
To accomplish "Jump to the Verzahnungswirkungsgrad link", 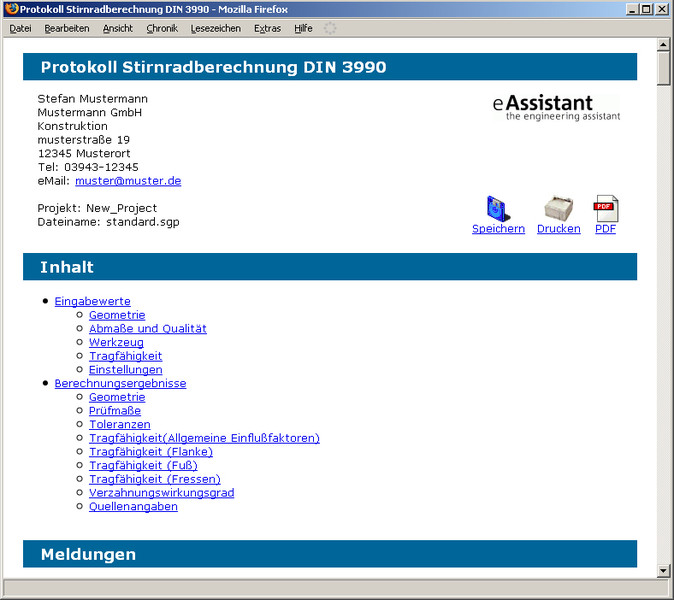I will click(x=161, y=493).
